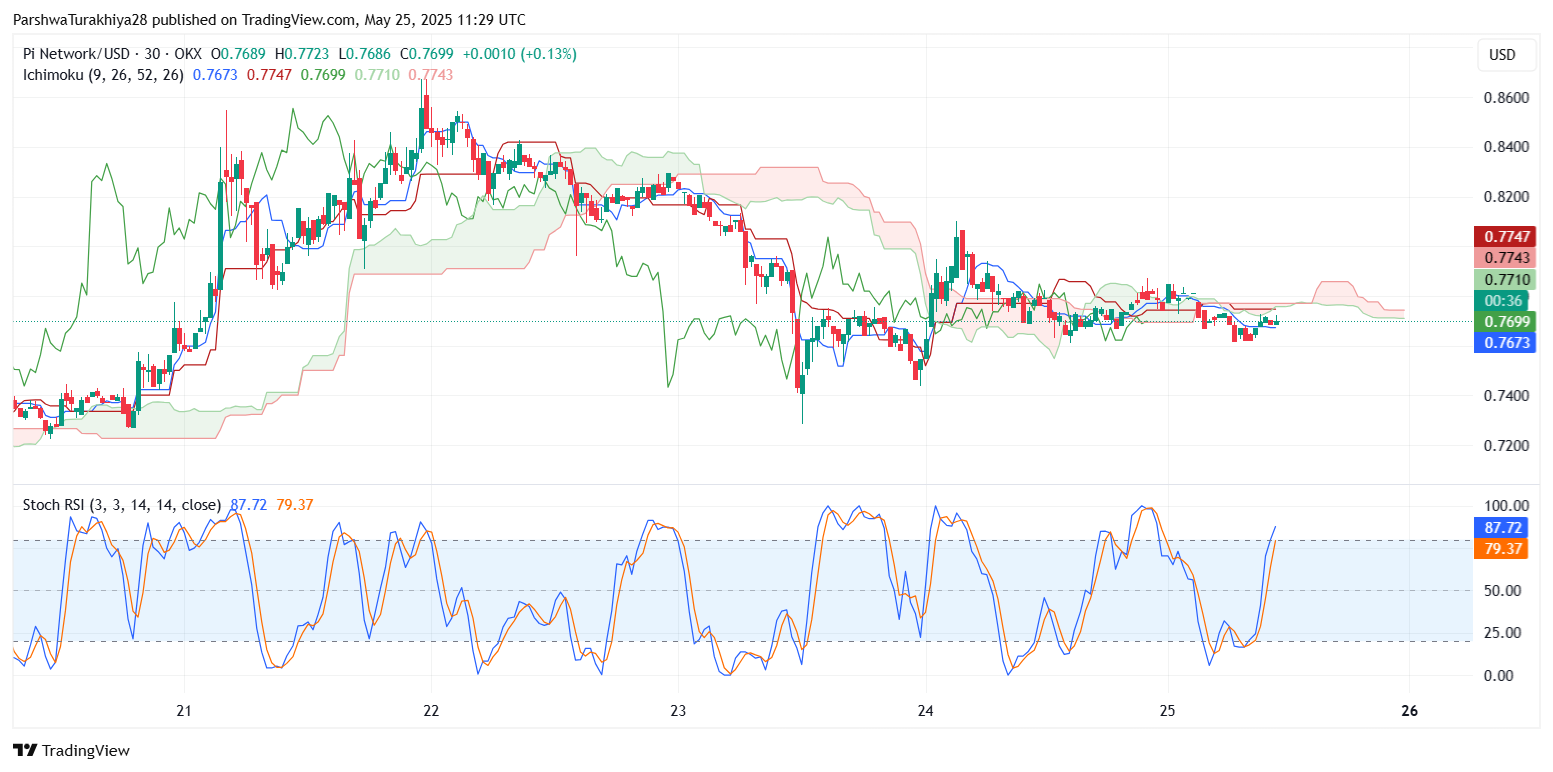Click the TradingView logo icon
The image size is (1553, 772).
[x=25, y=750]
